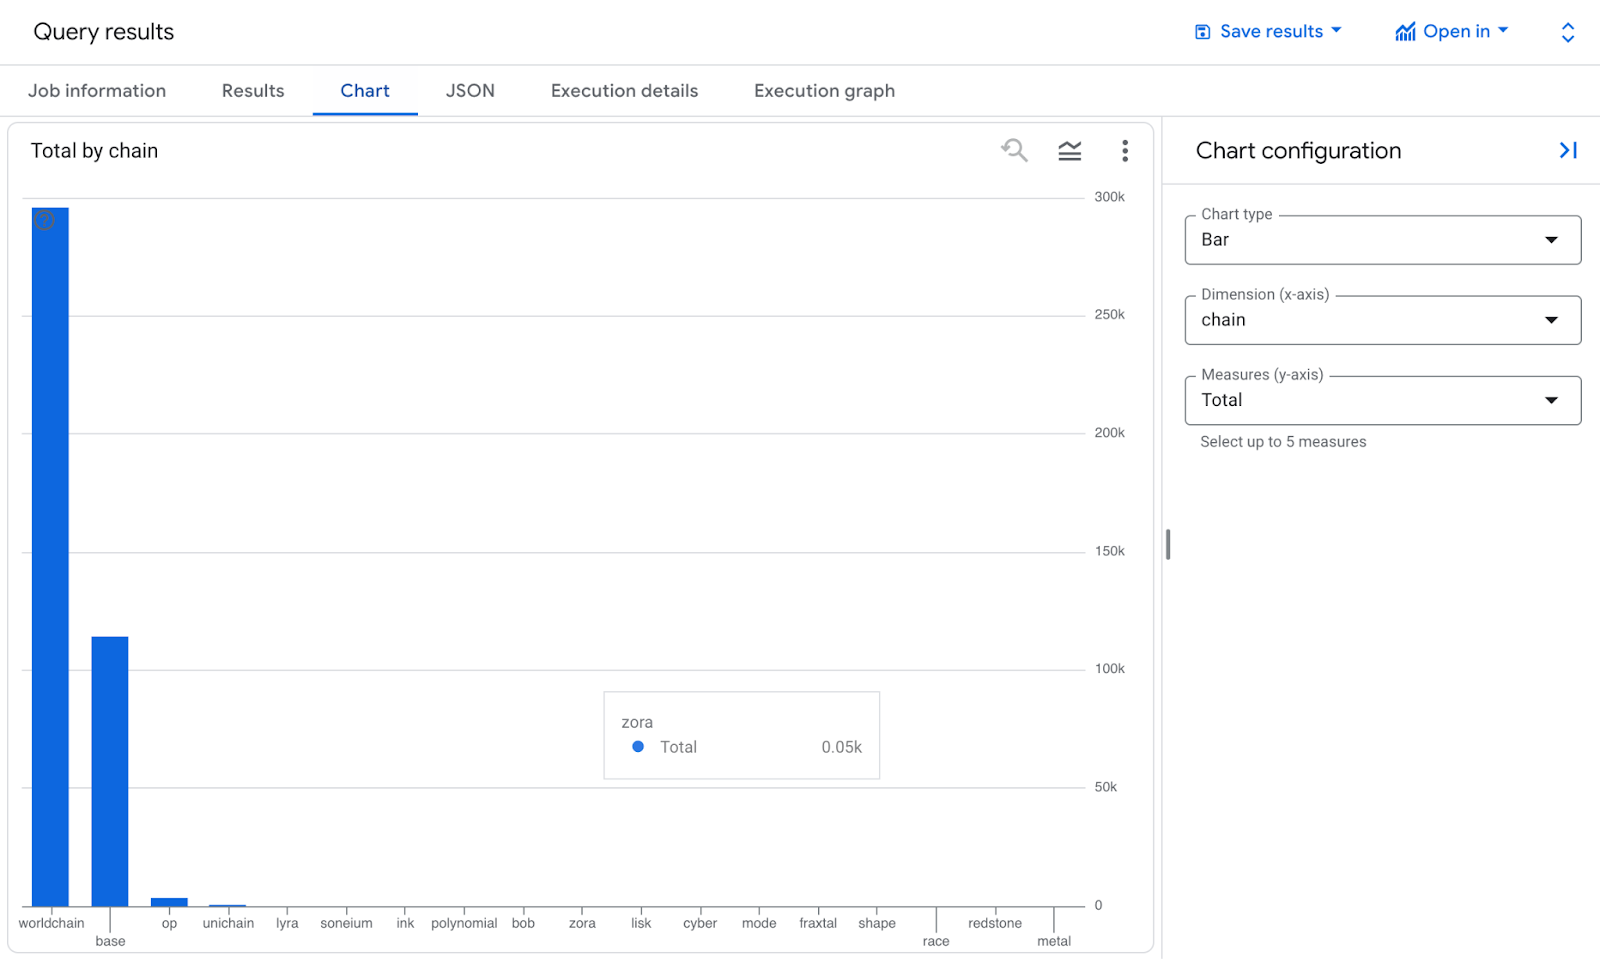Click the circular icon atop worldchain bar

44,220
